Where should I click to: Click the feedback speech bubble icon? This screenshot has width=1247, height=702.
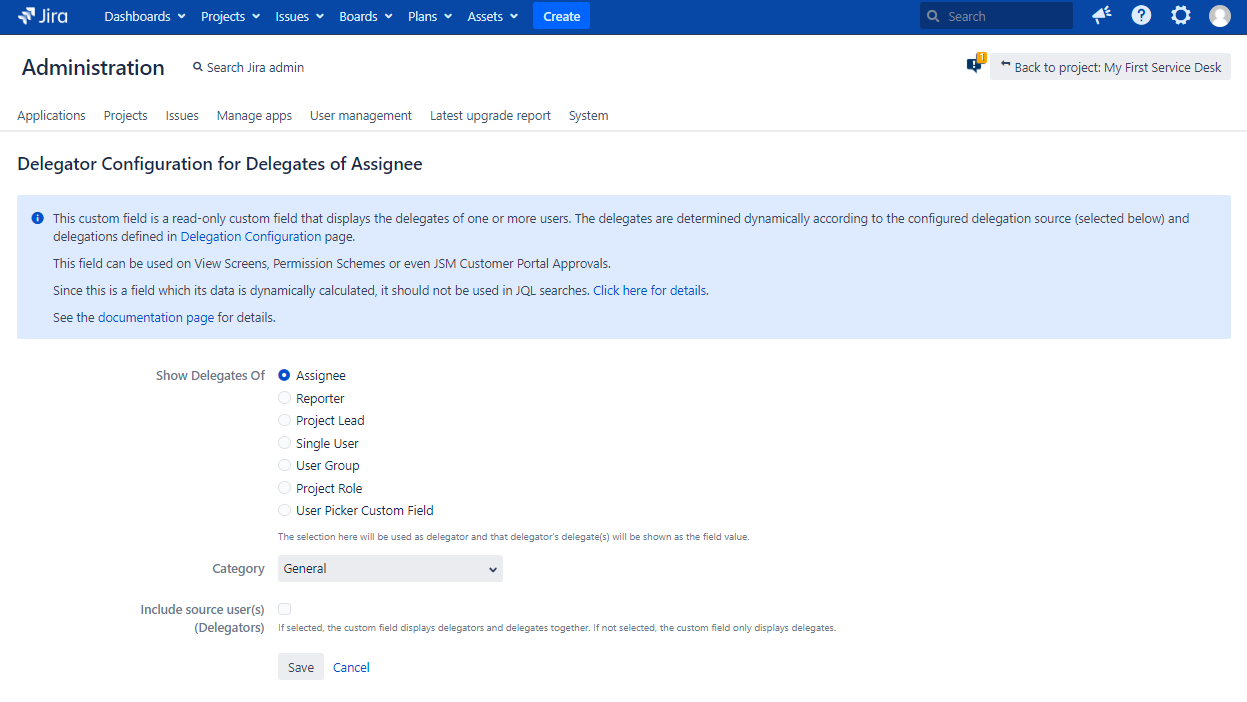click(x=974, y=66)
